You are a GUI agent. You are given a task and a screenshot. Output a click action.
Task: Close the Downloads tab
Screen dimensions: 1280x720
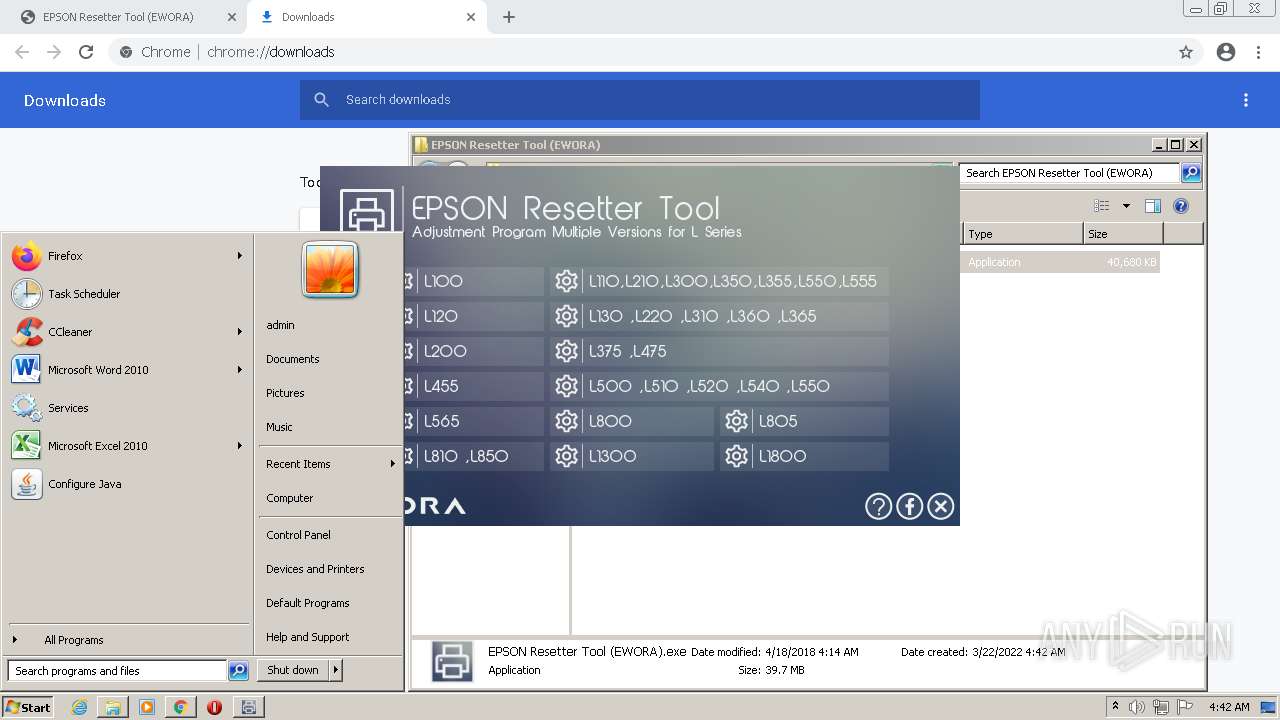tap(471, 17)
